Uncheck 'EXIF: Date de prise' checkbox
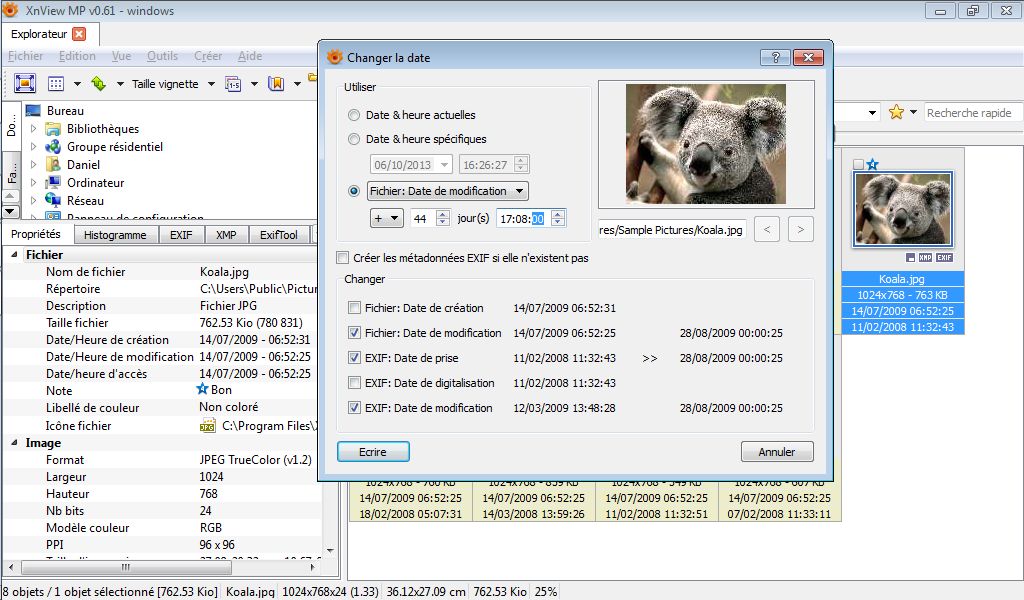 tap(354, 357)
